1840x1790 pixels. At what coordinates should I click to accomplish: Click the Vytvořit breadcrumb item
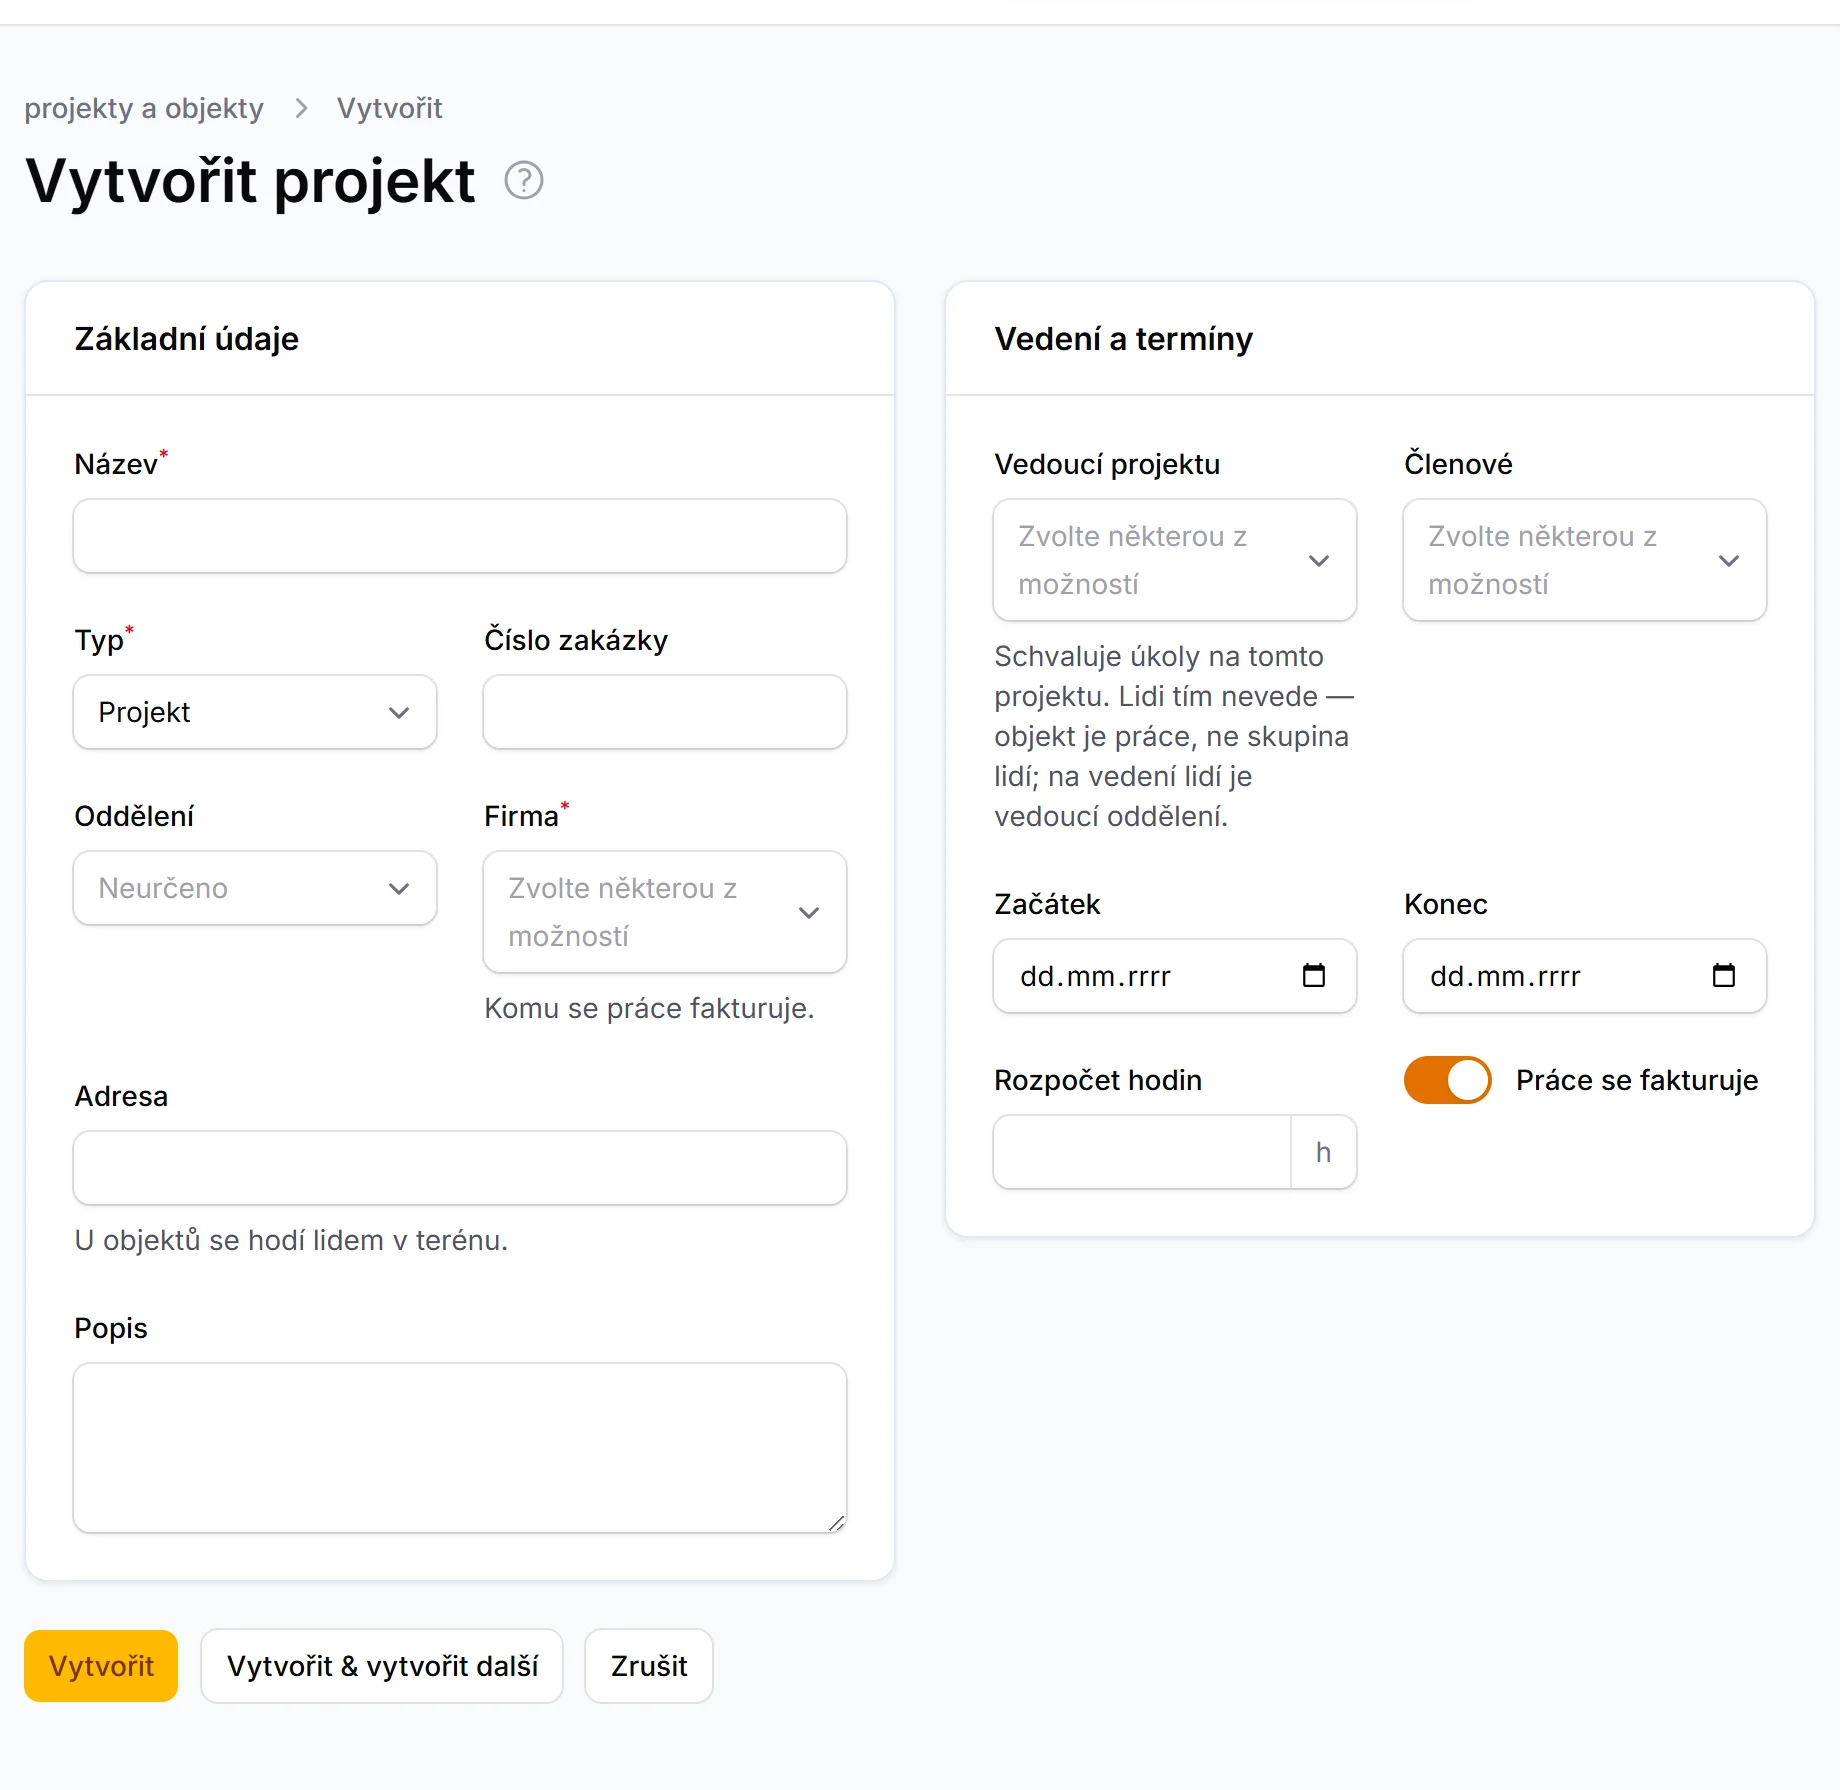(389, 108)
